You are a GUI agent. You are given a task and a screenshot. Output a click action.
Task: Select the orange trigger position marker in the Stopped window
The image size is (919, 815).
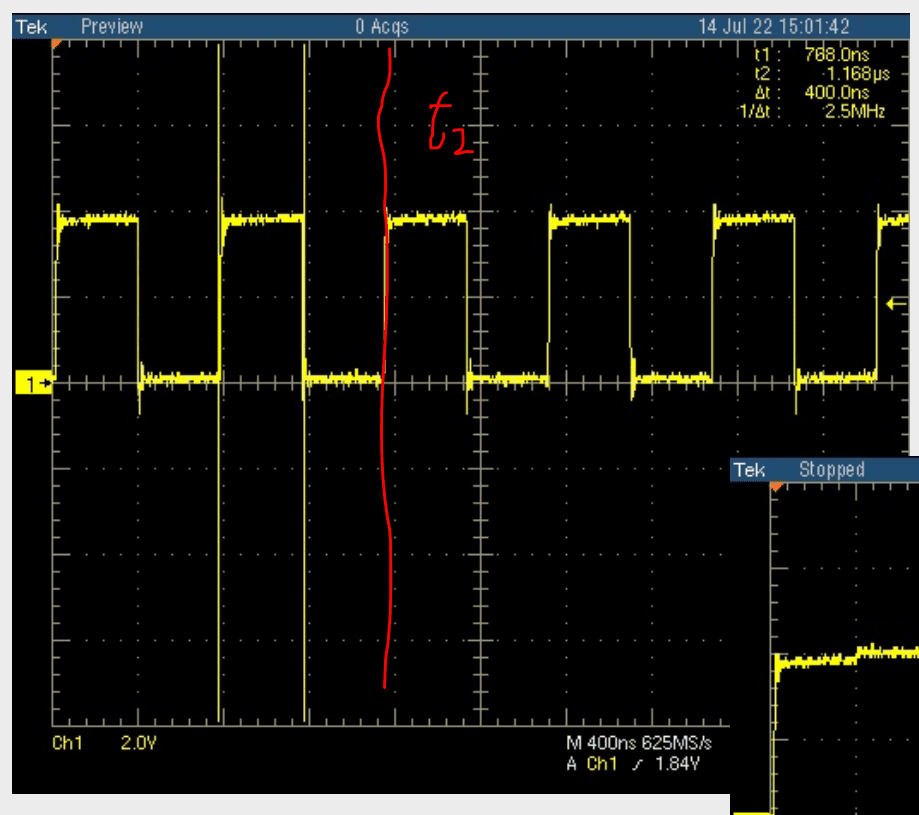[x=776, y=487]
